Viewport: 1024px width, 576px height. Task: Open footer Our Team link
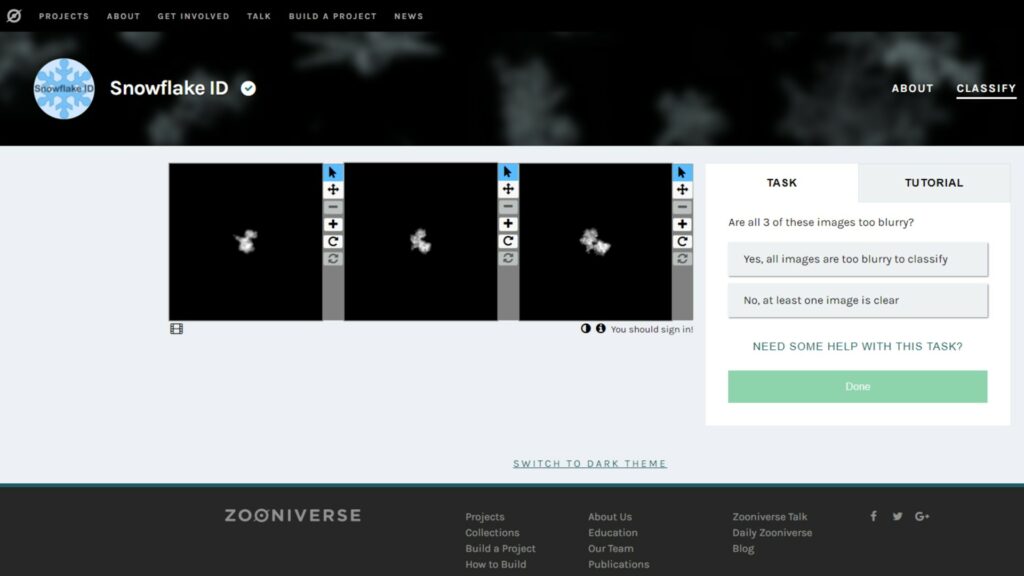click(x=611, y=549)
